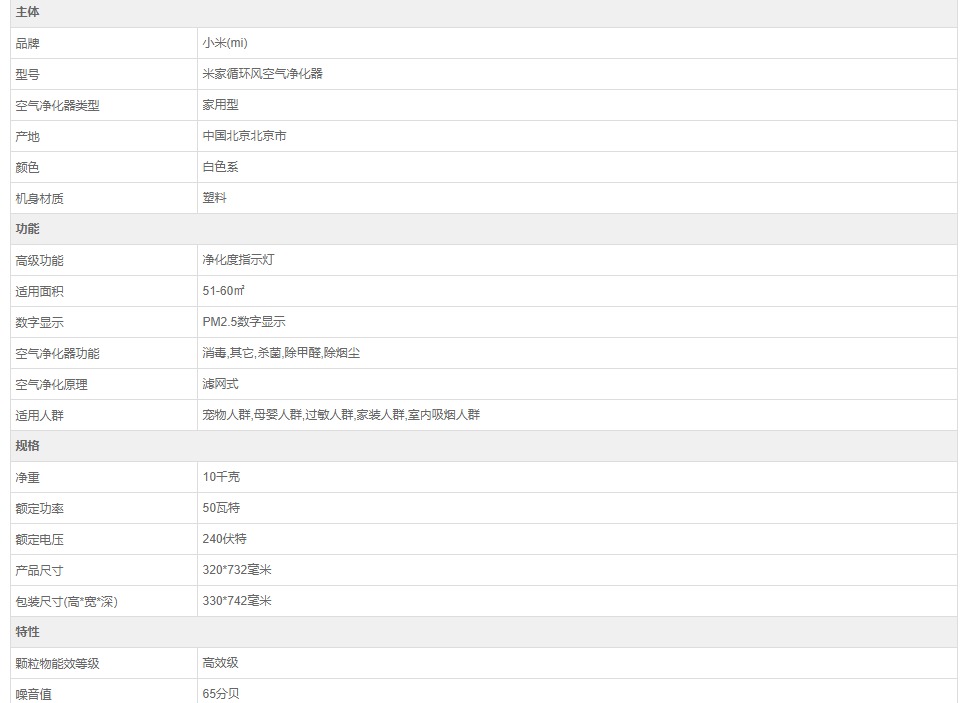
Task: Click the 空气净化原理 row label
Action: coord(51,384)
